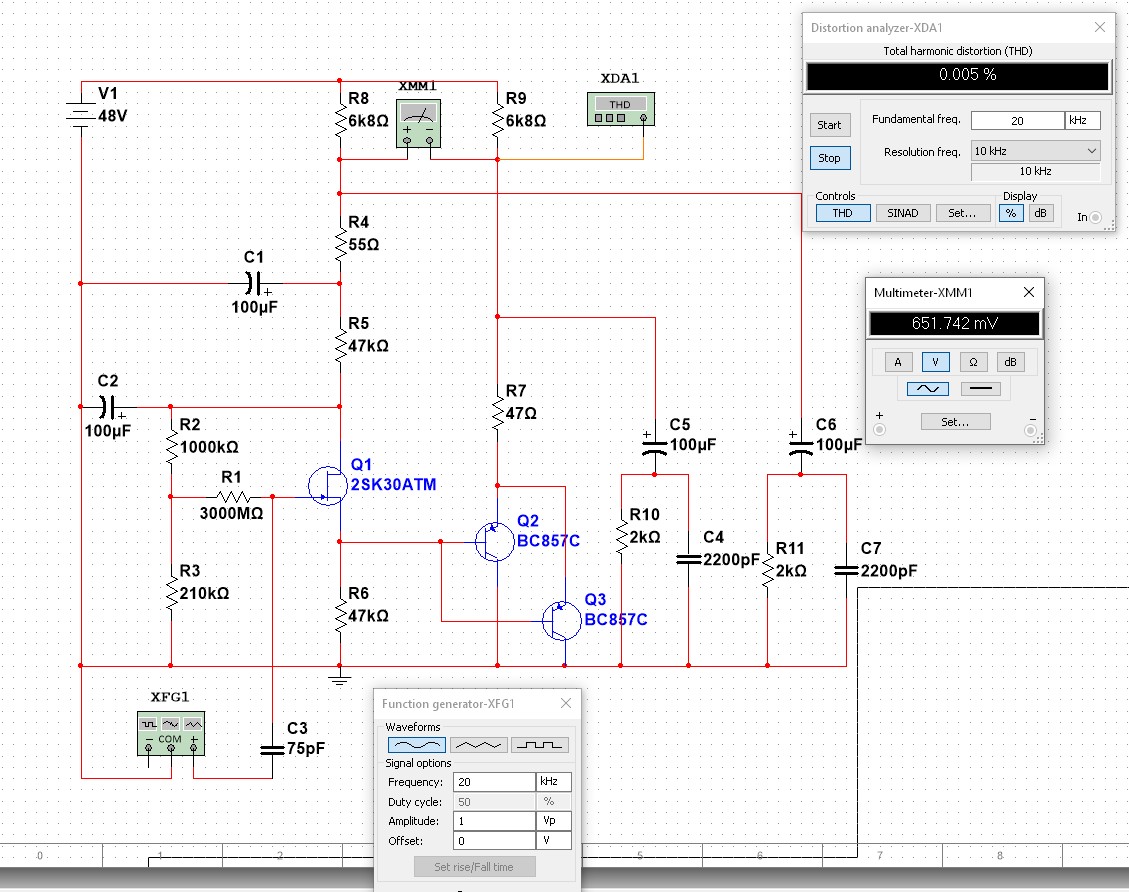Viewport: 1129px width, 892px height.
Task: Select the sine waveform in Function generator
Action: coord(416,745)
